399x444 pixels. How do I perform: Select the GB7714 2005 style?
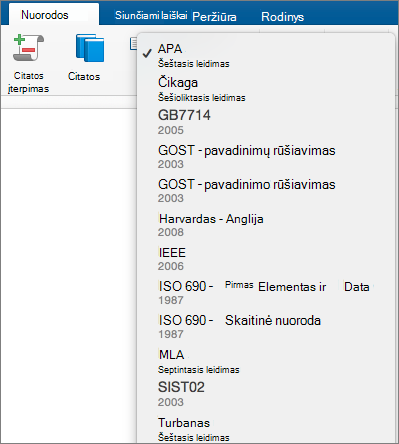pyautogui.click(x=266, y=122)
